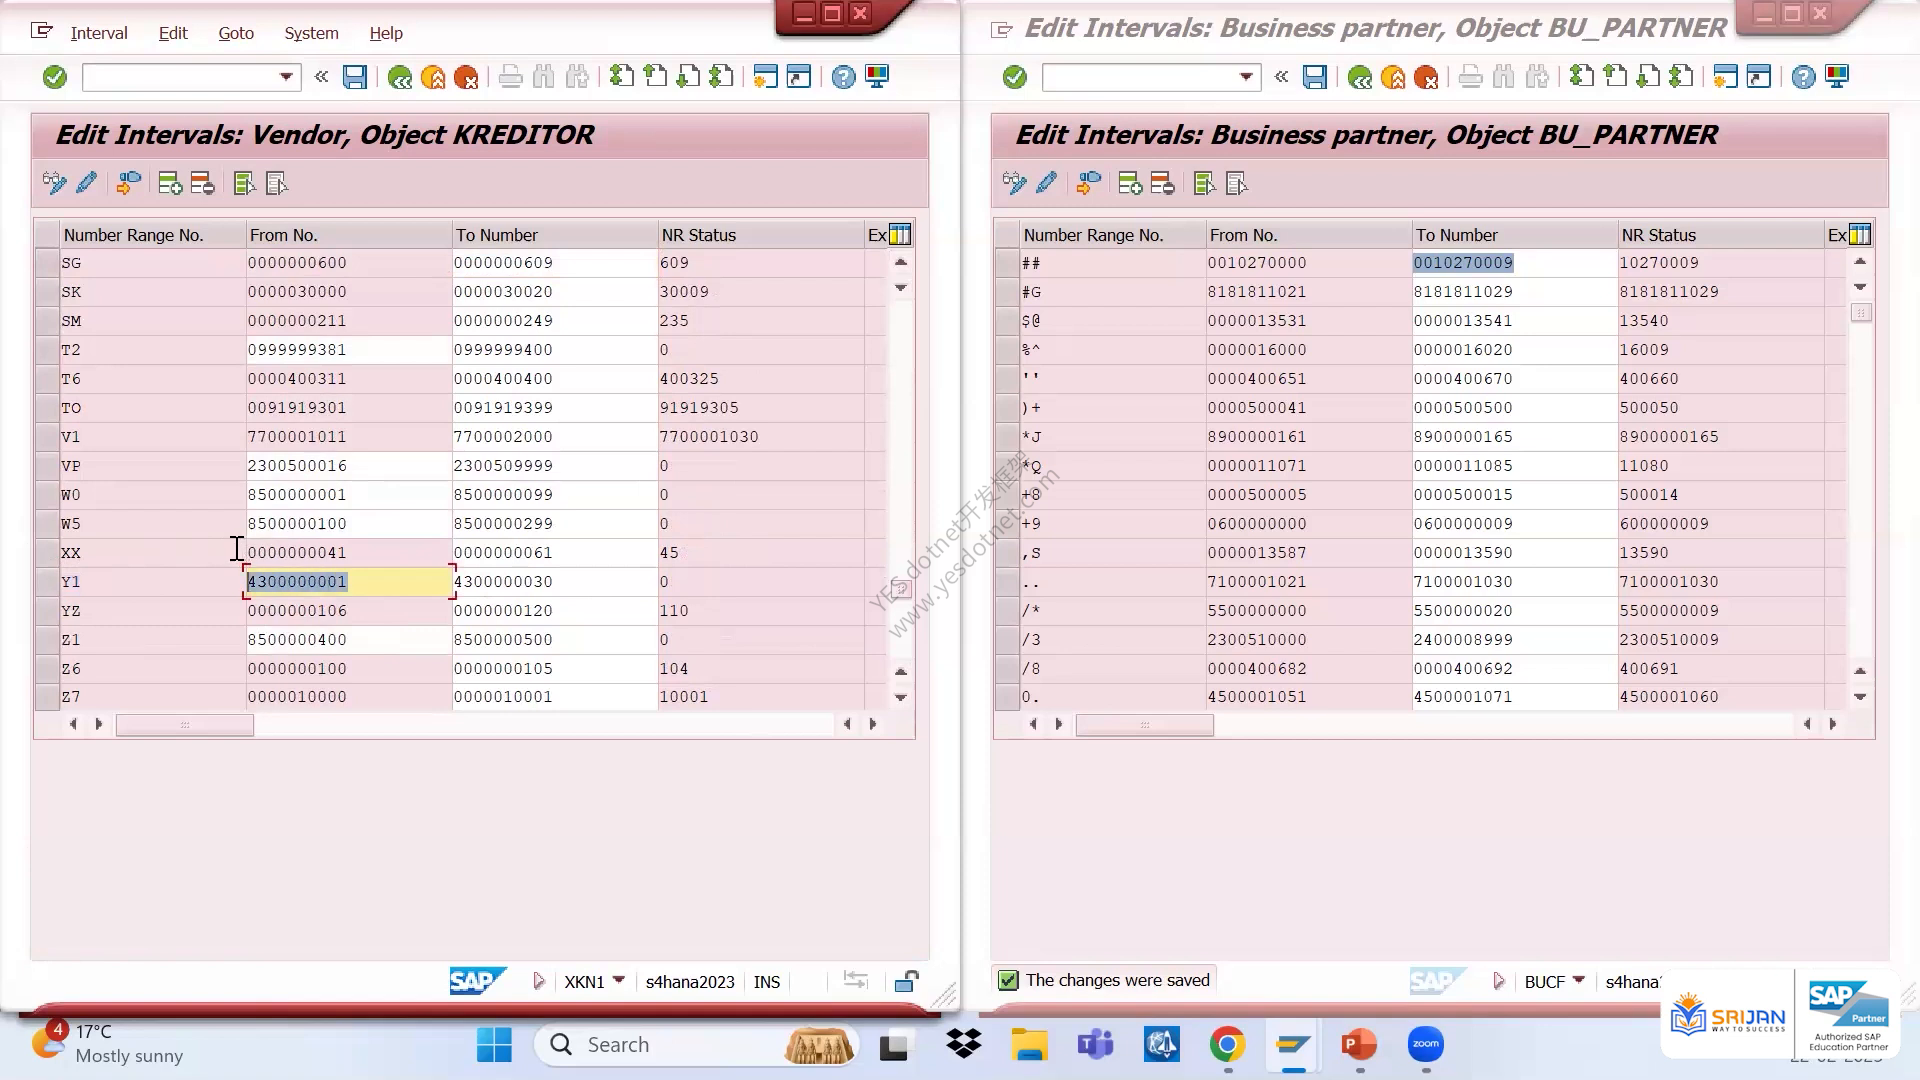Open Zoom from the Windows taskbar
1920x1080 pixels.
click(x=1426, y=1045)
